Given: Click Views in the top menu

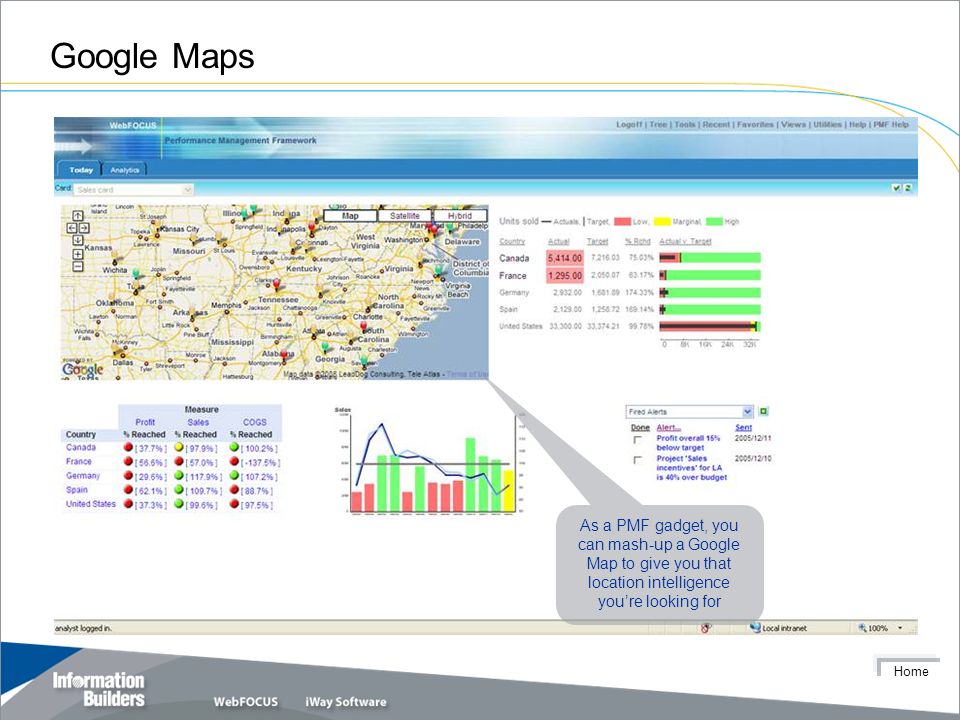Looking at the screenshot, I should coord(793,124).
